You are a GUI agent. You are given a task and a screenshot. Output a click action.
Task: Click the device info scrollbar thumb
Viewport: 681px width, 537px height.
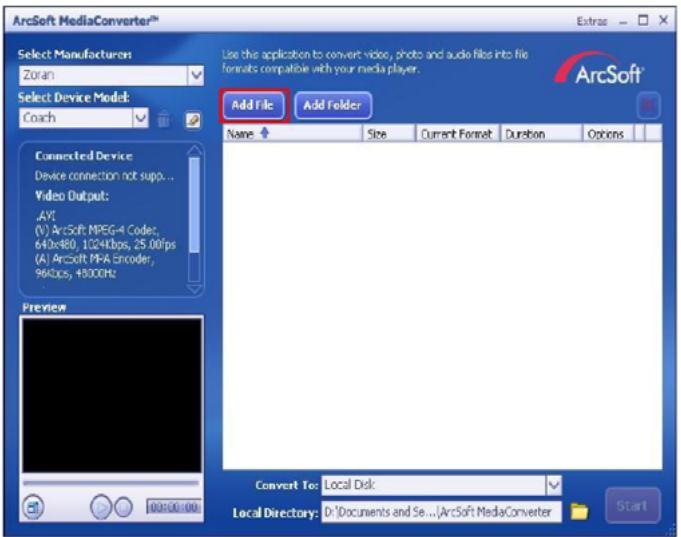click(195, 205)
